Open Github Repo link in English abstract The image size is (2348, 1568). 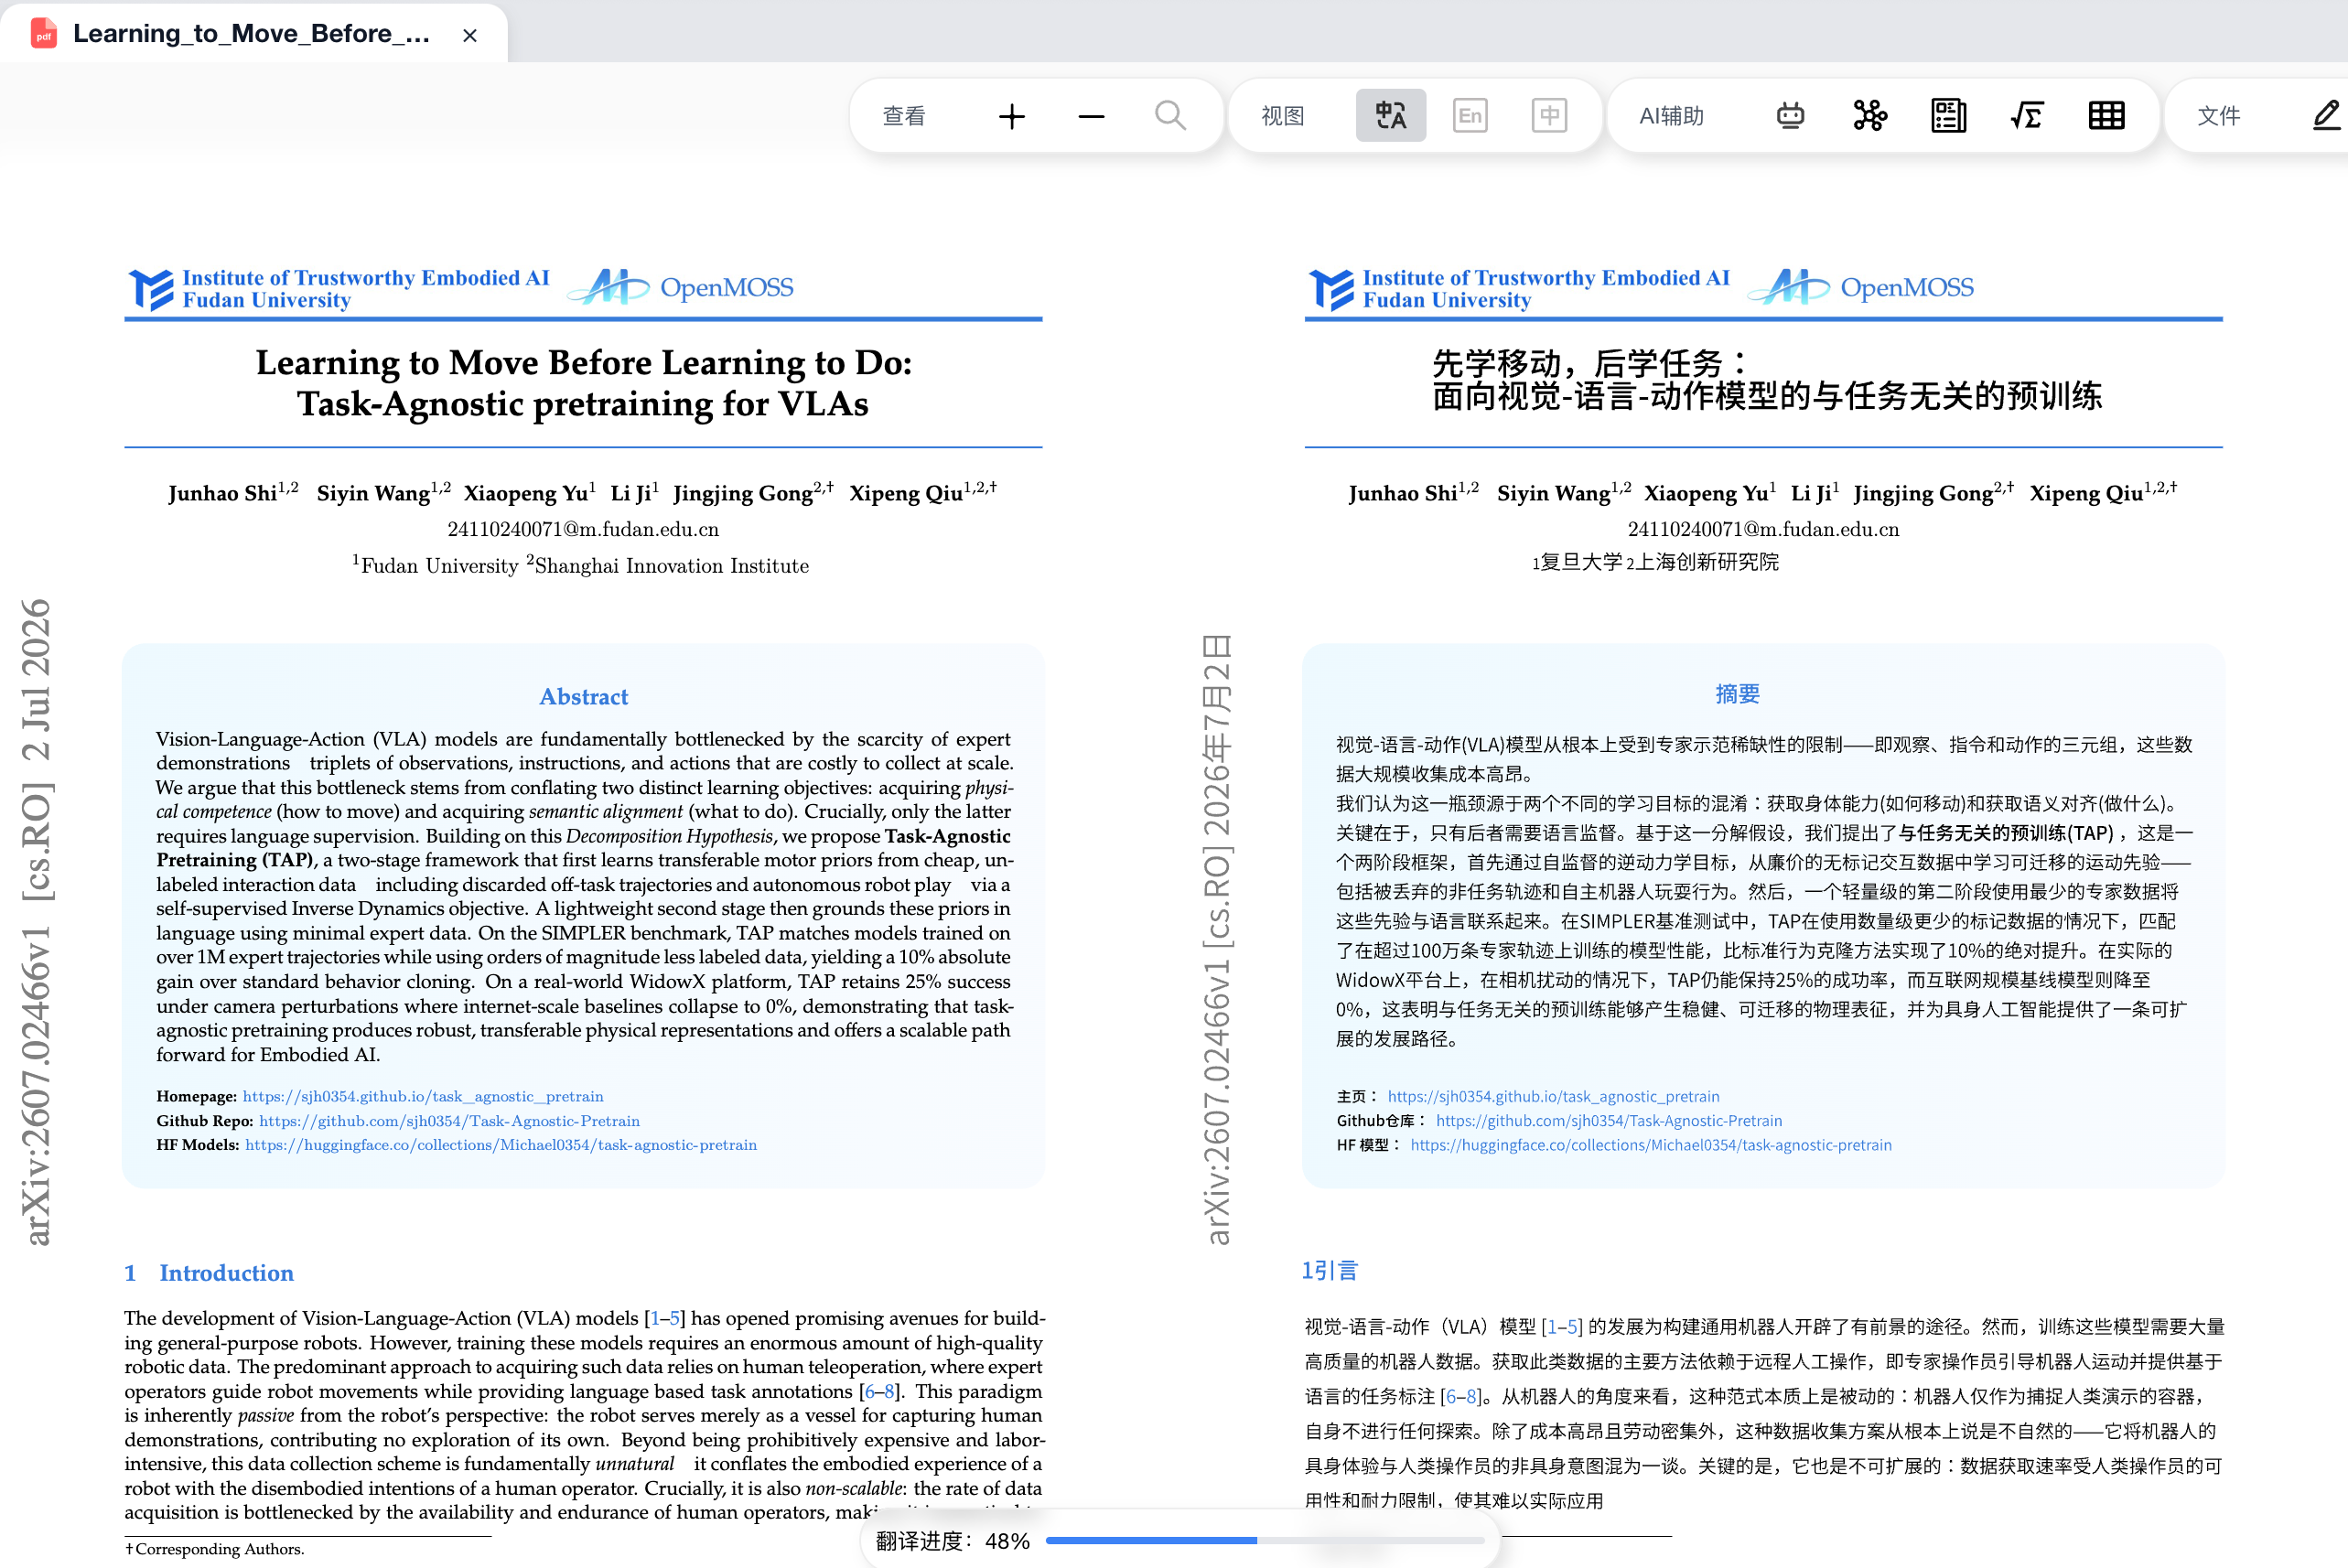449,1121
